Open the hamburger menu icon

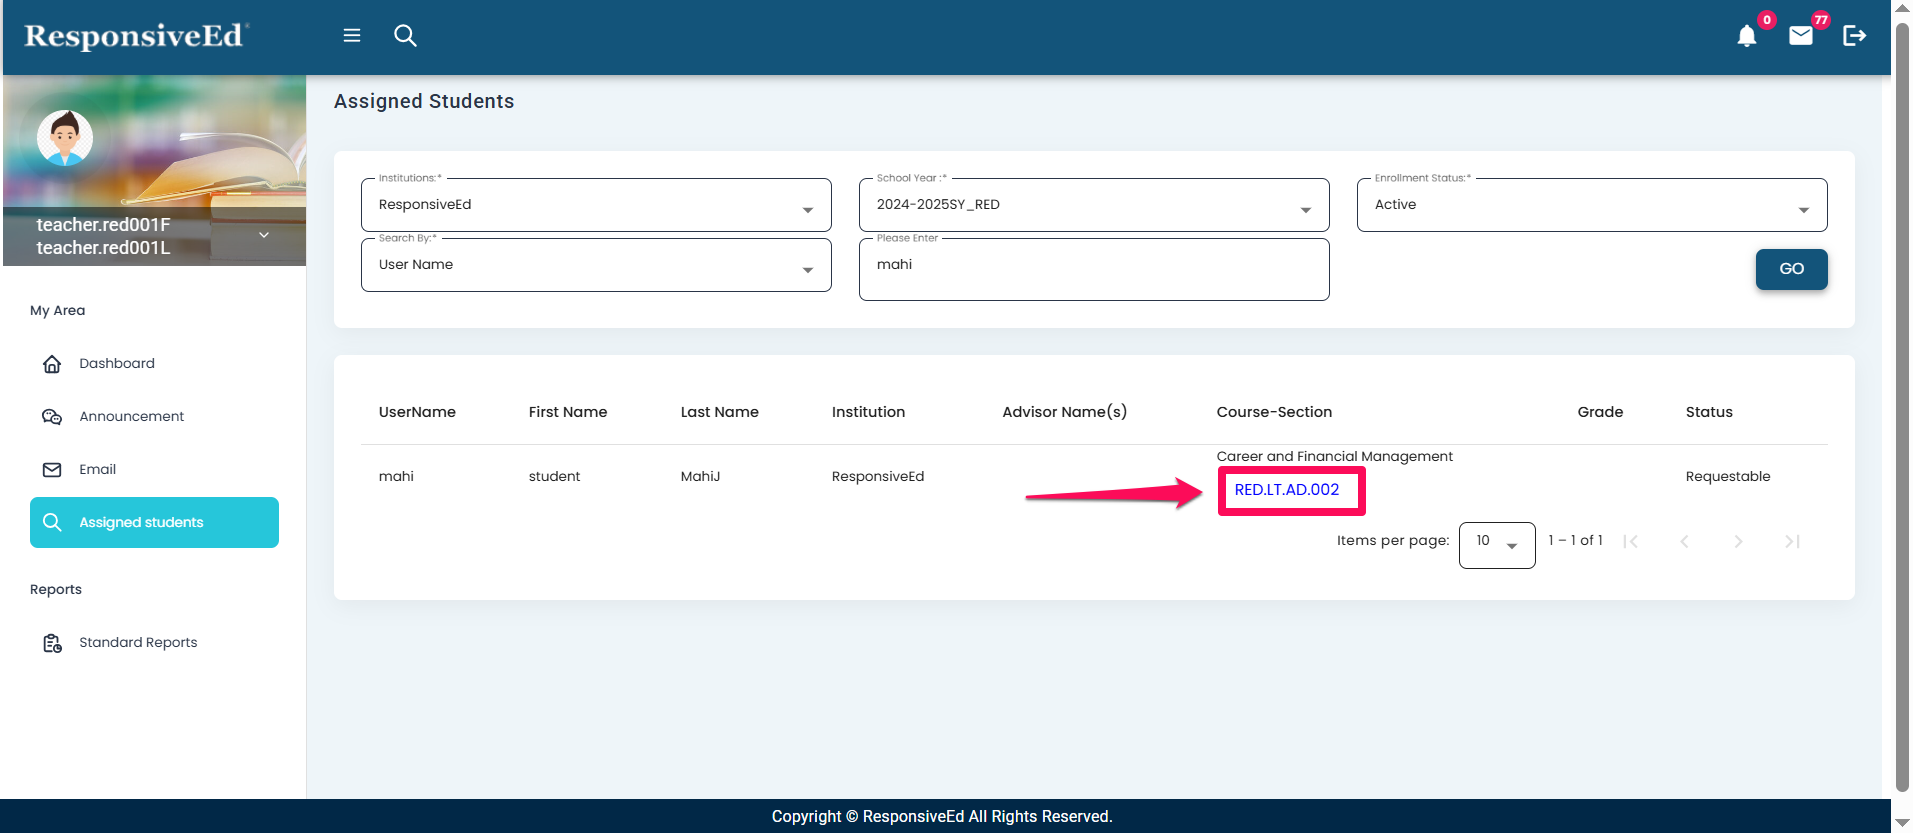point(352,36)
